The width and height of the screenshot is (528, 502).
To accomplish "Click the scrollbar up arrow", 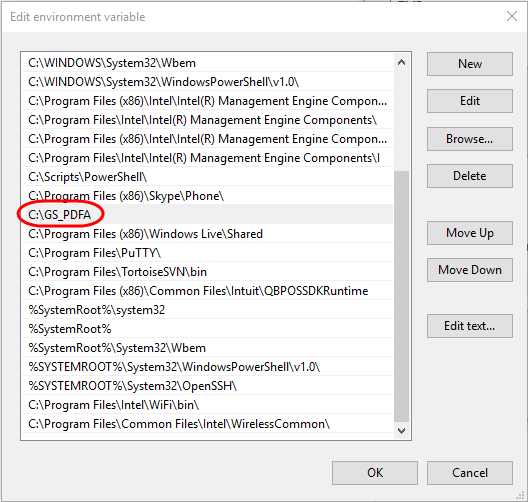I will [401, 62].
